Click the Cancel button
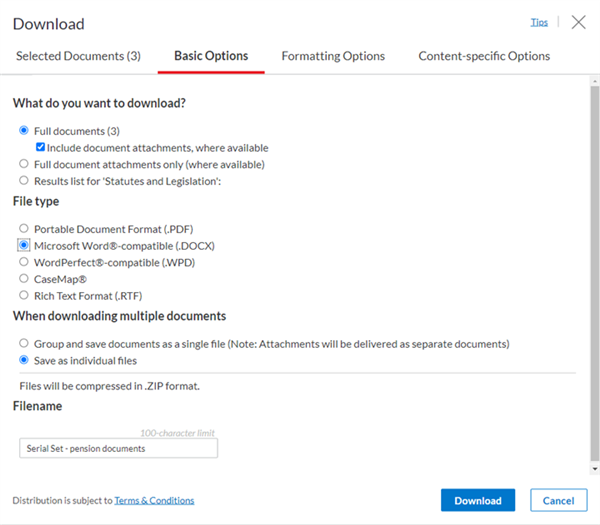 559,500
